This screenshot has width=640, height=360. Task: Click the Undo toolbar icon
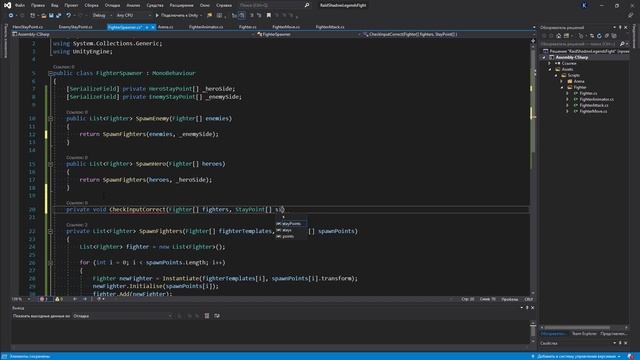(x=69, y=16)
